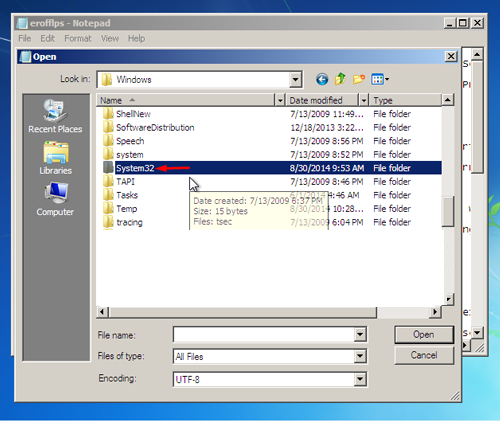Select the lowercase system folder icon

(x=108, y=154)
